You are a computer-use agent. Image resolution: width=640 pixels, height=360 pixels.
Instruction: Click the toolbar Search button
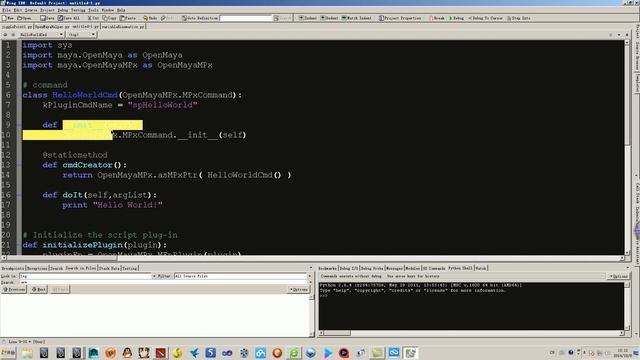tap(283, 18)
